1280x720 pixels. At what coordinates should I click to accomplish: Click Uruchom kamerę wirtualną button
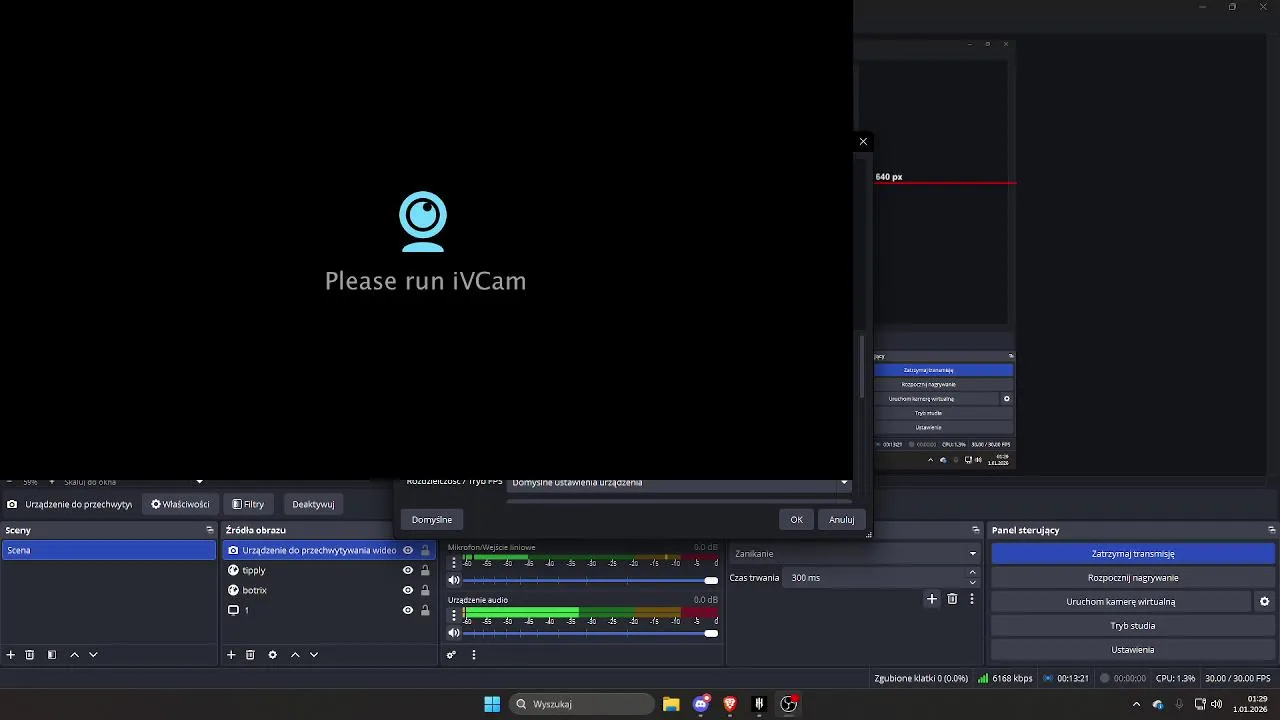click(x=1120, y=602)
